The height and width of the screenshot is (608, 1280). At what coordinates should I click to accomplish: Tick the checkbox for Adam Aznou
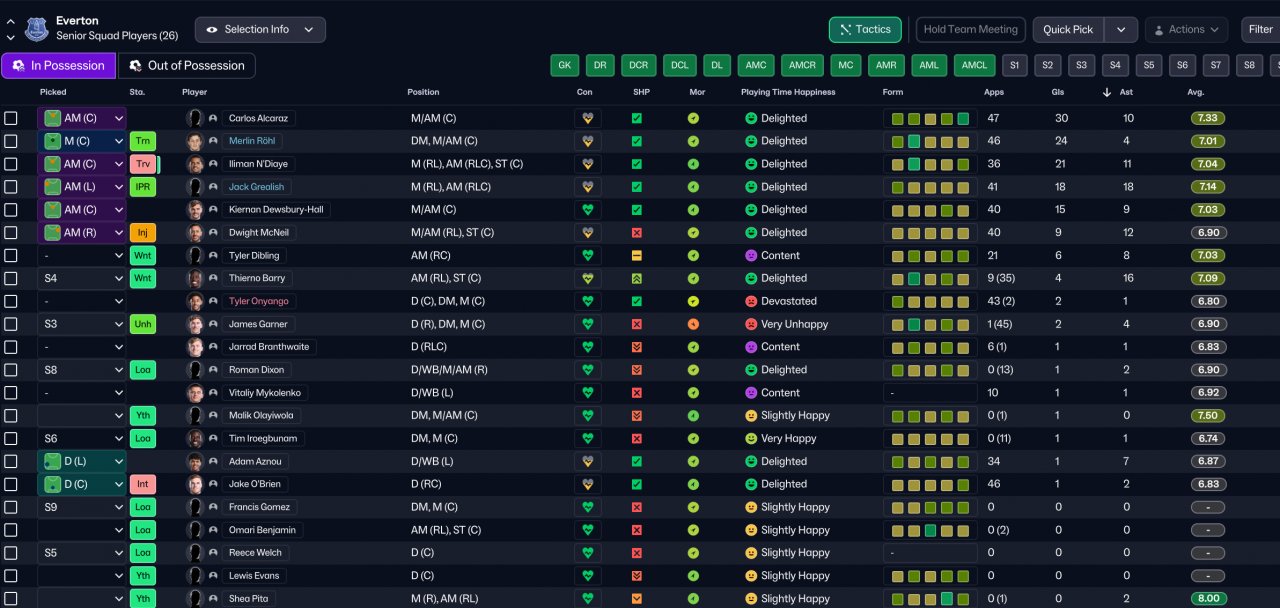click(x=11, y=462)
